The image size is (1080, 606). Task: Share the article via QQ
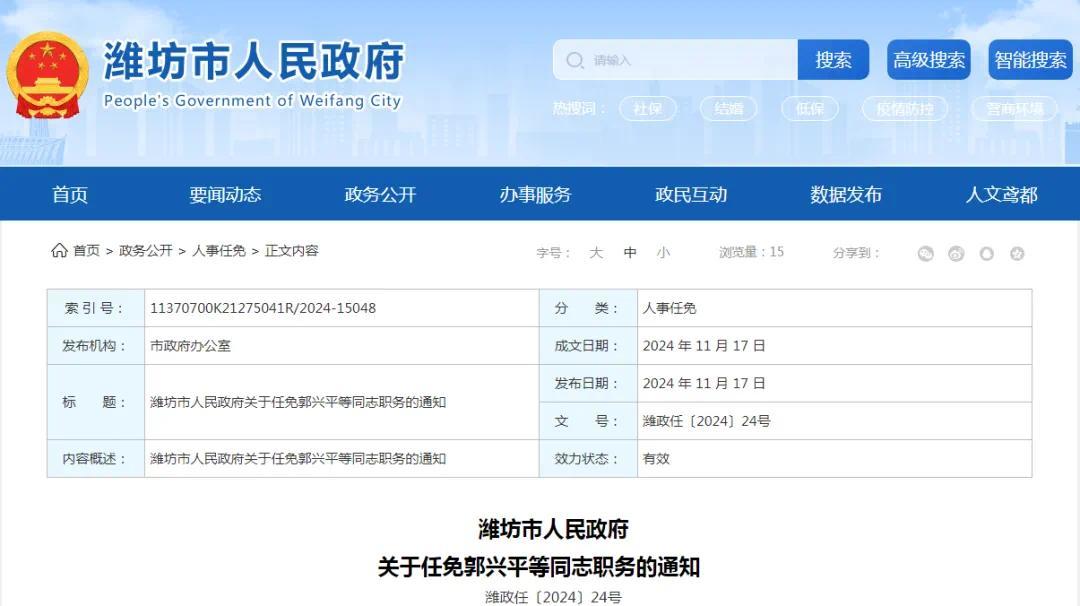pos(986,253)
